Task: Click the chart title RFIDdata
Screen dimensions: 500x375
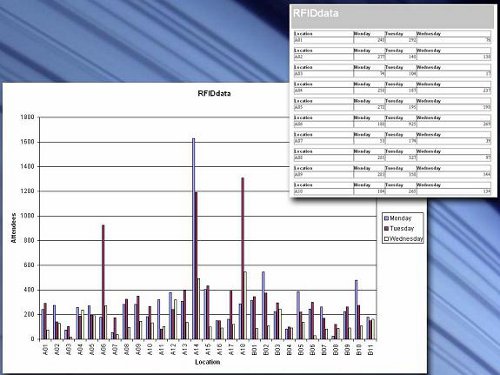Action: coord(214,93)
